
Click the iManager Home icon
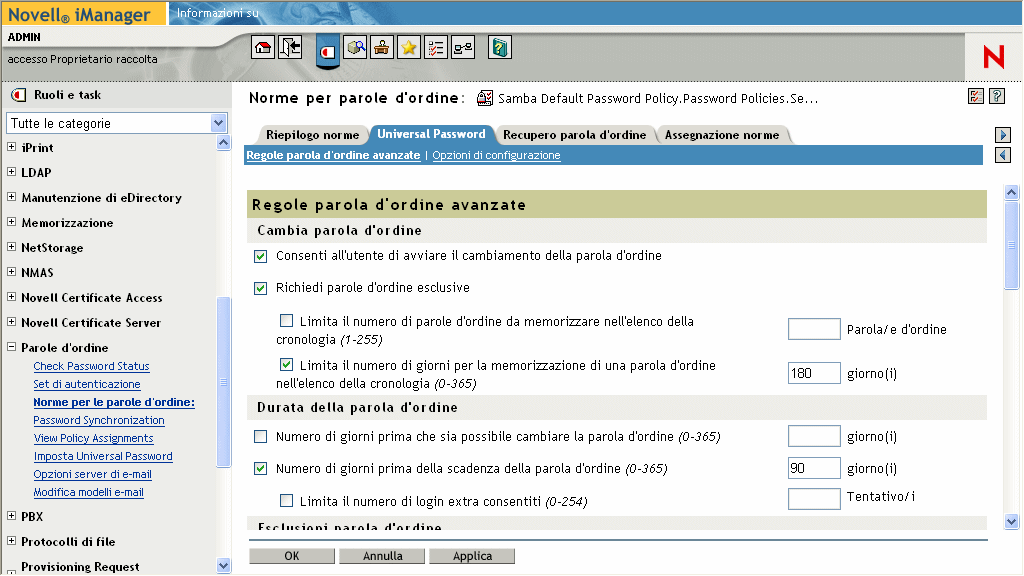(261, 47)
